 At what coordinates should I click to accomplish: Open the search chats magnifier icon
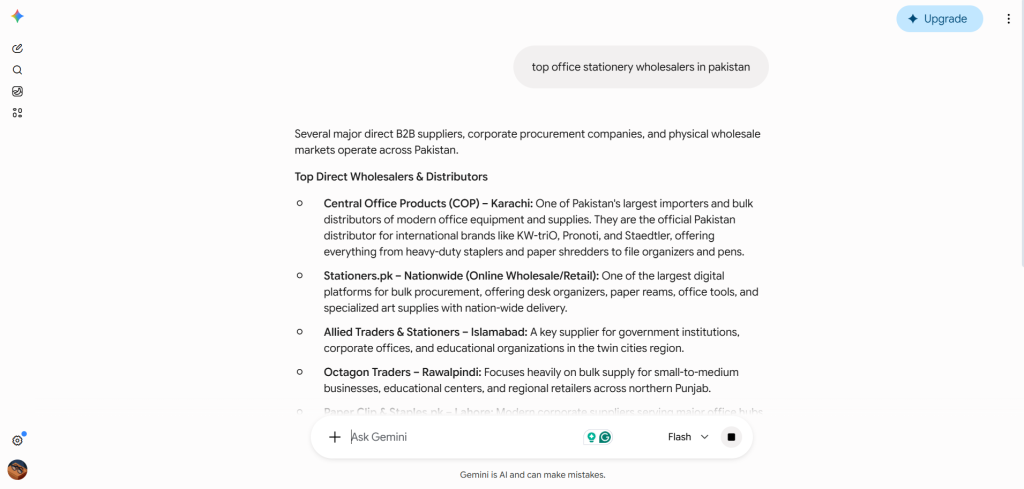18,70
